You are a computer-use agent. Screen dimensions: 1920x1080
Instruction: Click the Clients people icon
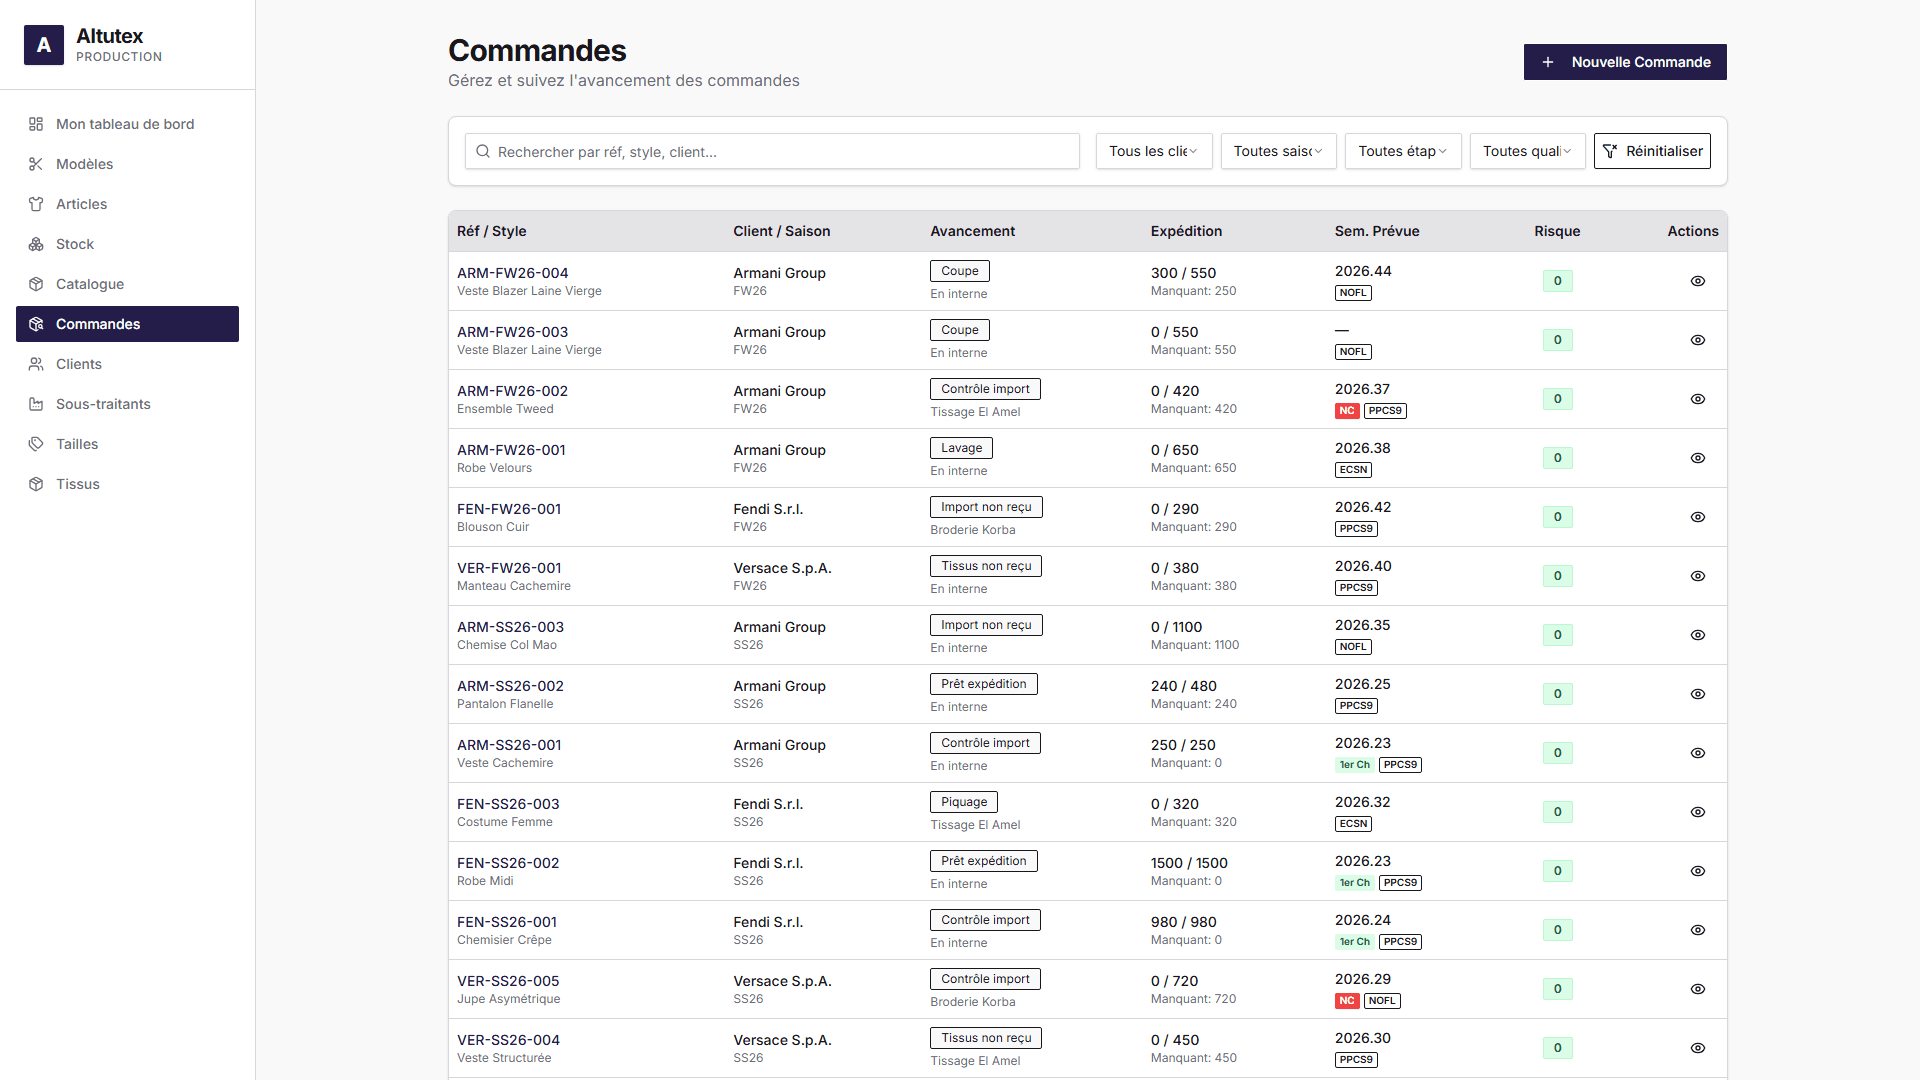point(36,364)
